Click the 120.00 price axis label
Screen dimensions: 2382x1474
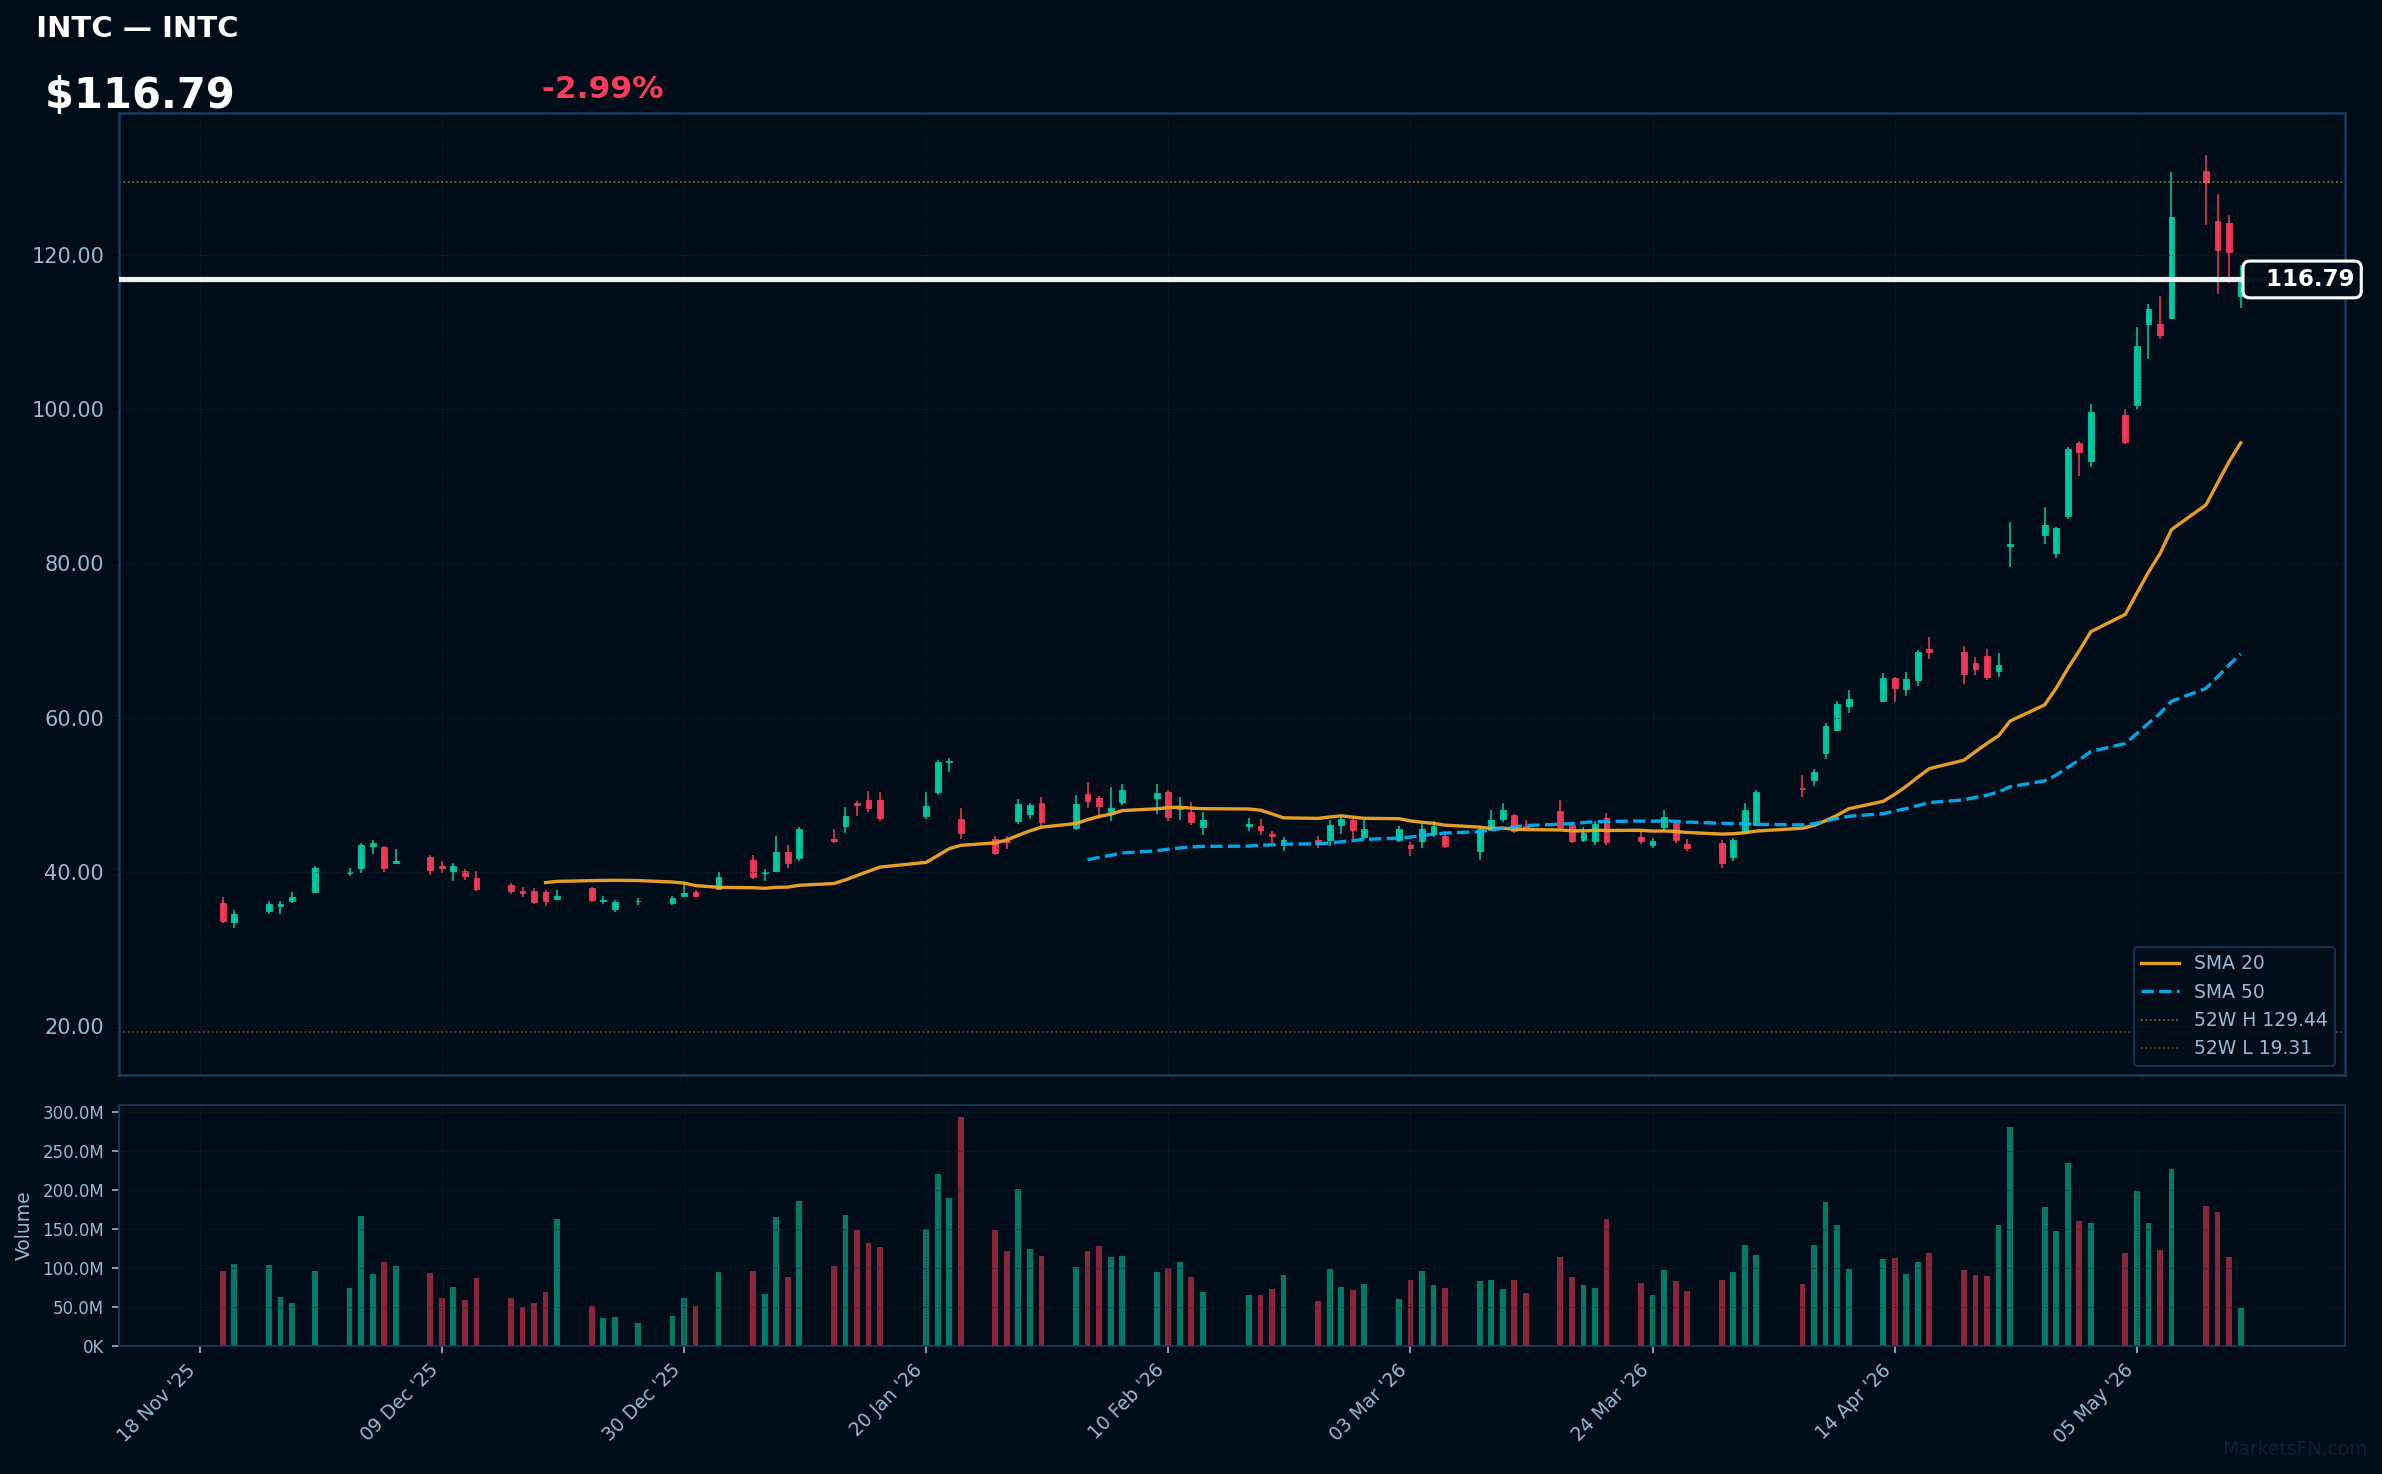(68, 256)
